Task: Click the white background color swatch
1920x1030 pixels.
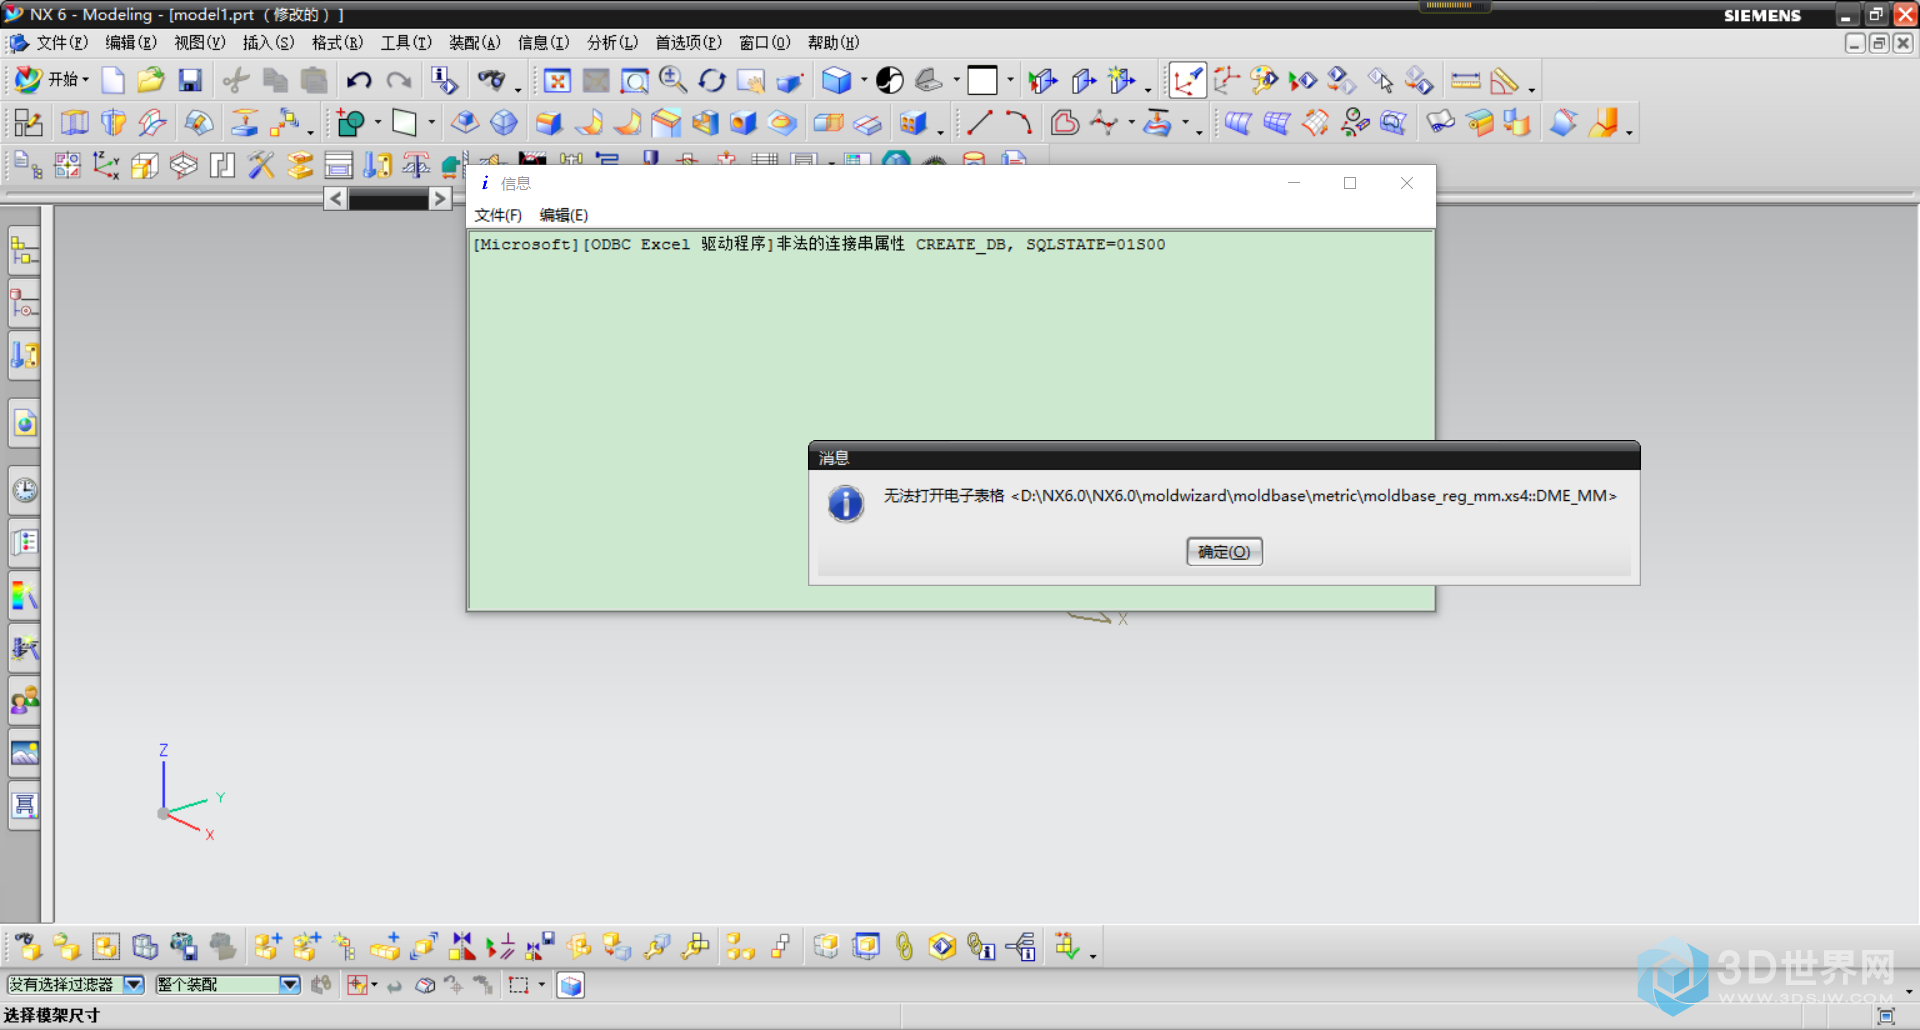Action: click(x=982, y=80)
